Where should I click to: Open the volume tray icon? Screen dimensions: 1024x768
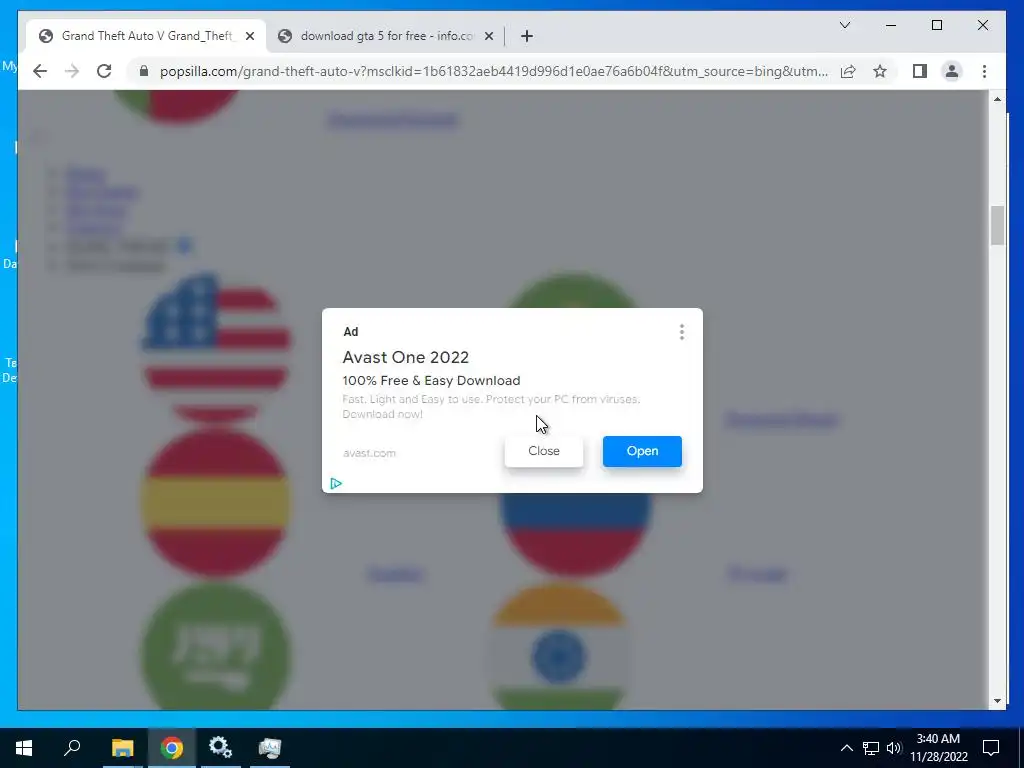[894, 748]
